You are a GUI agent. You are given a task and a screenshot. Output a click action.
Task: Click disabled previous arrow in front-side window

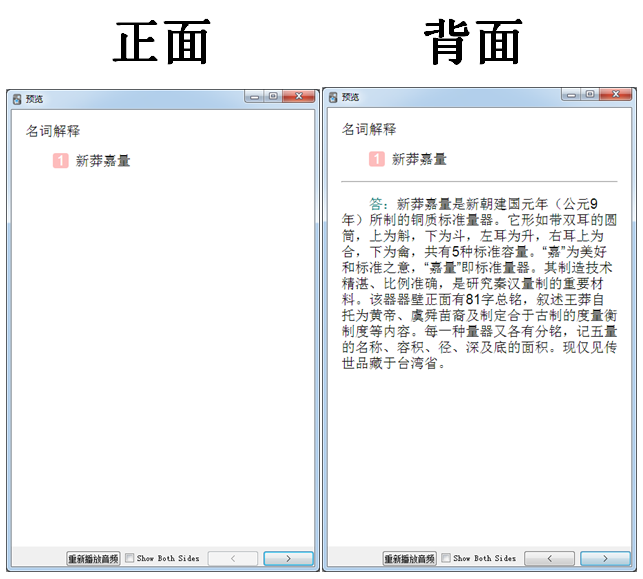pyautogui.click(x=233, y=558)
